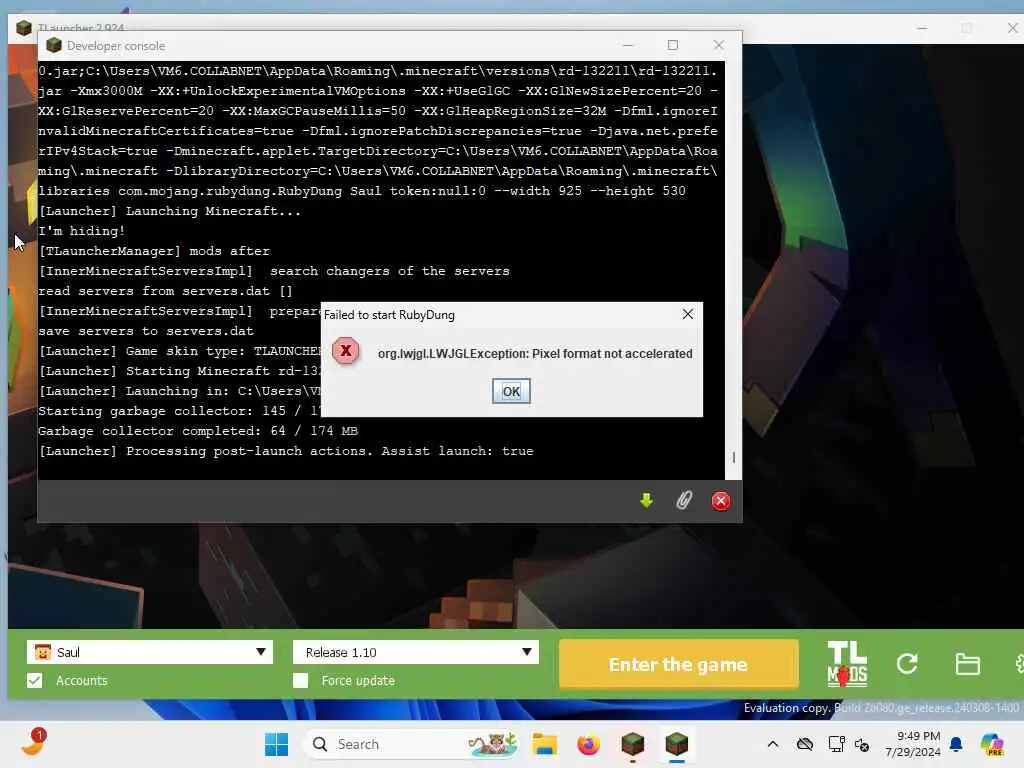Close the Failed to start RubyDung dialog
This screenshot has width=1024, height=768.
[687, 314]
